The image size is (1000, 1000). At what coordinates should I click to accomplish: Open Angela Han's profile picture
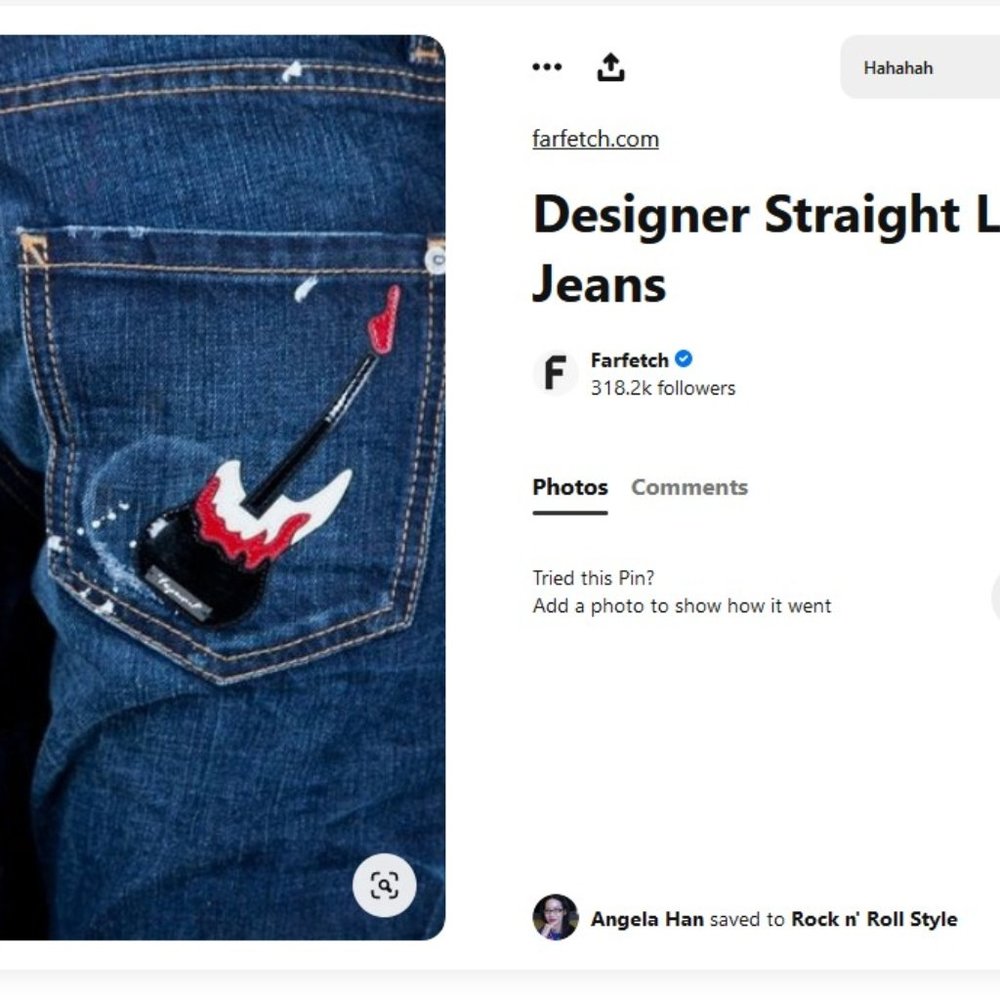555,917
